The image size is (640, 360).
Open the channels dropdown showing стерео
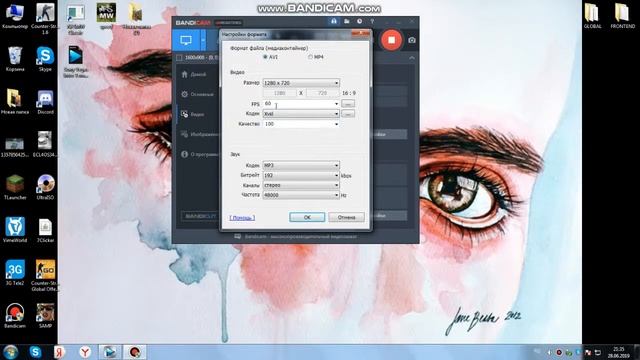(301, 185)
